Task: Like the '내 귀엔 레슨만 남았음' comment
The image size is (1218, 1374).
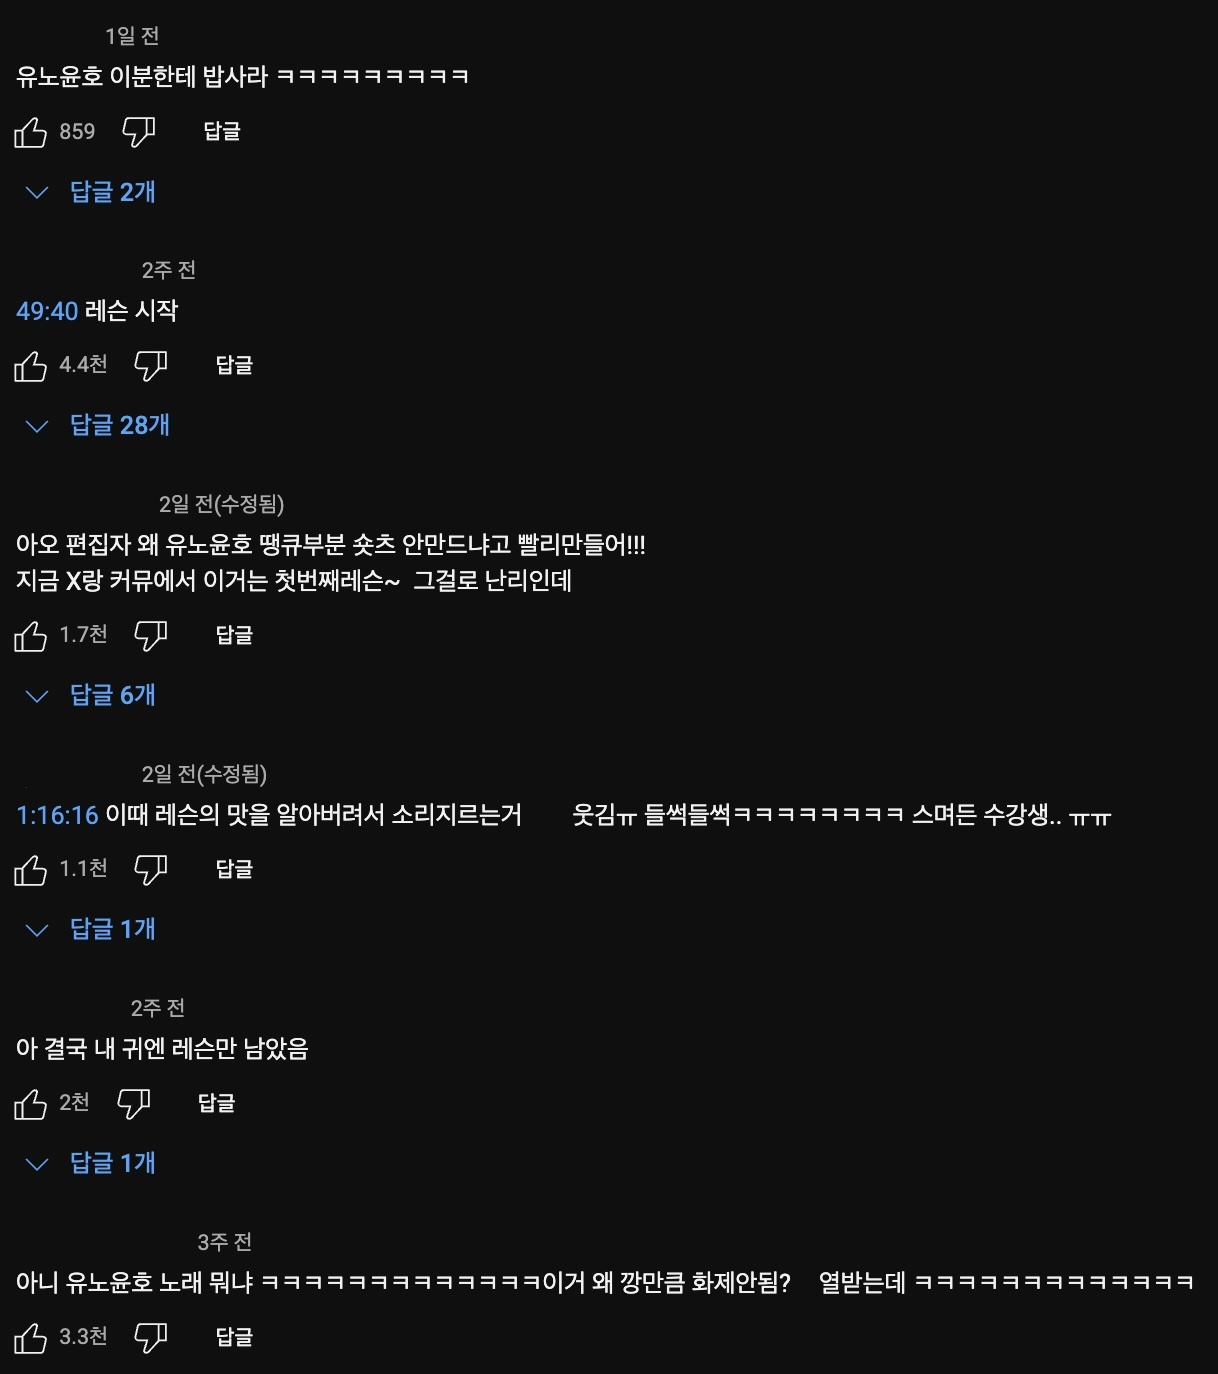Action: click(x=30, y=1104)
